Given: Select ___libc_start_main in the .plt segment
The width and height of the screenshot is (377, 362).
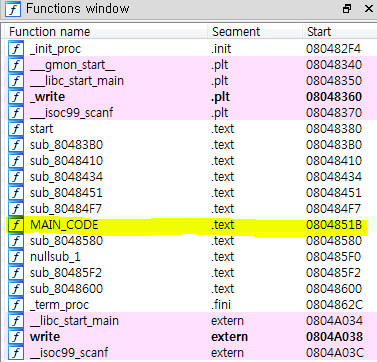Looking at the screenshot, I should pos(77,81).
